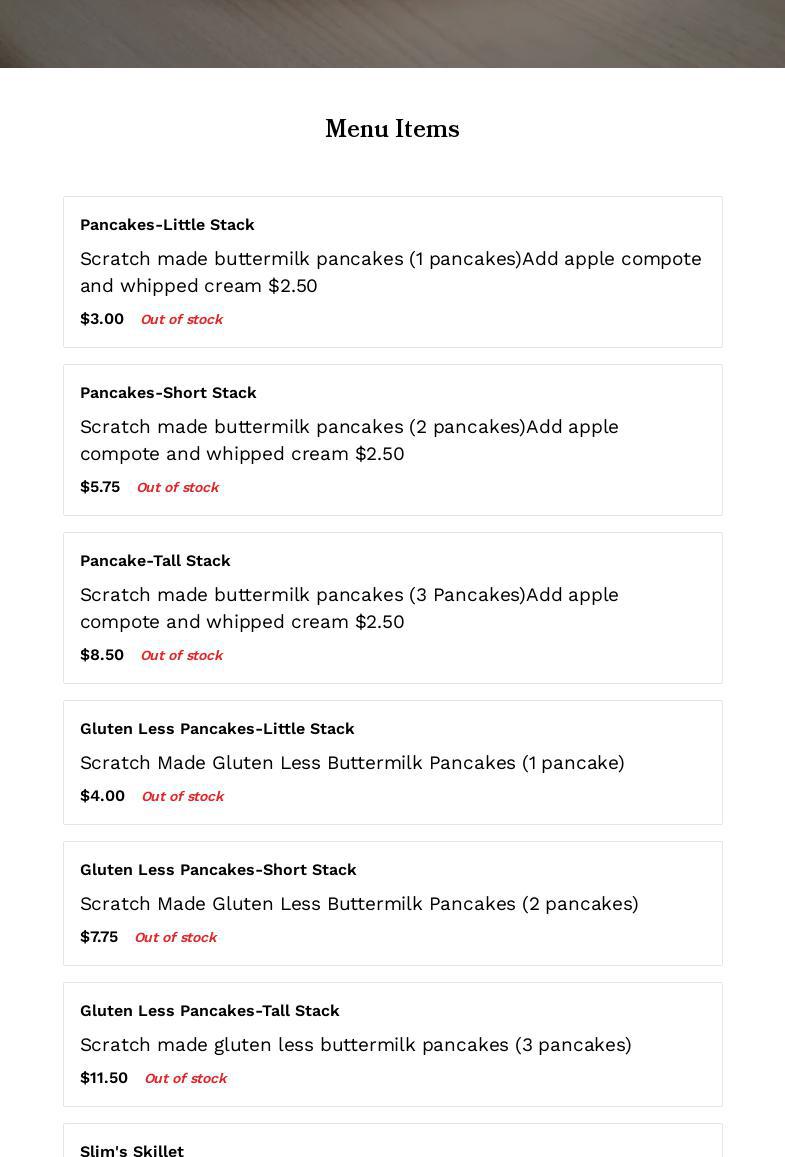
Task: Click the $5.75 price of Short Stack
Action: click(100, 487)
